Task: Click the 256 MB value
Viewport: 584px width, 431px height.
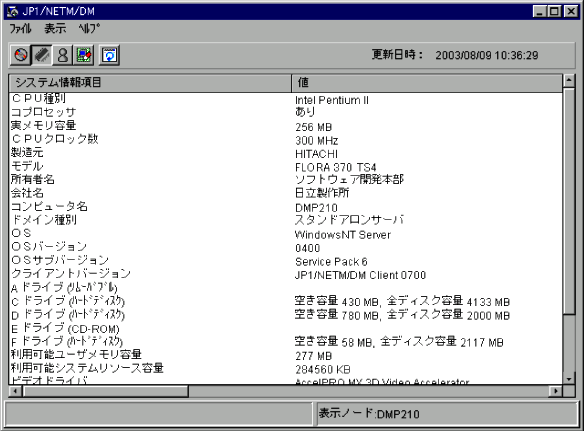Action: (314, 127)
